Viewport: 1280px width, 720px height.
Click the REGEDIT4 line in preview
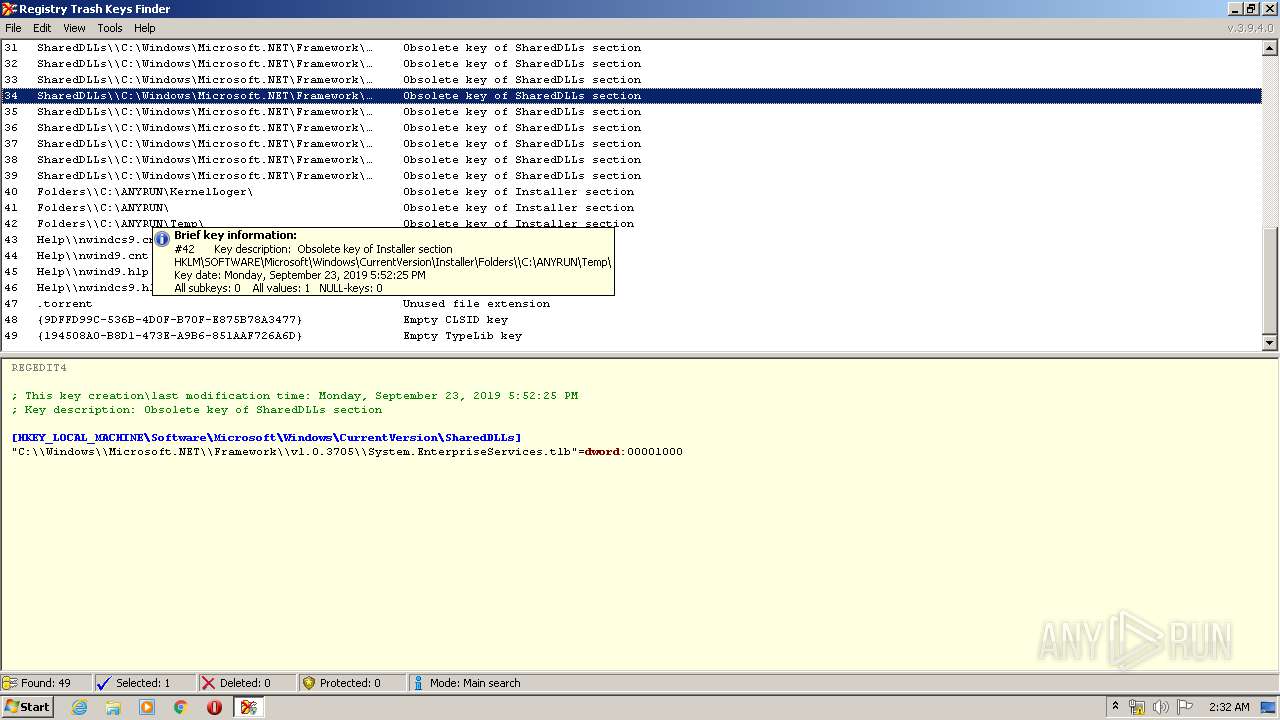[x=39, y=368]
